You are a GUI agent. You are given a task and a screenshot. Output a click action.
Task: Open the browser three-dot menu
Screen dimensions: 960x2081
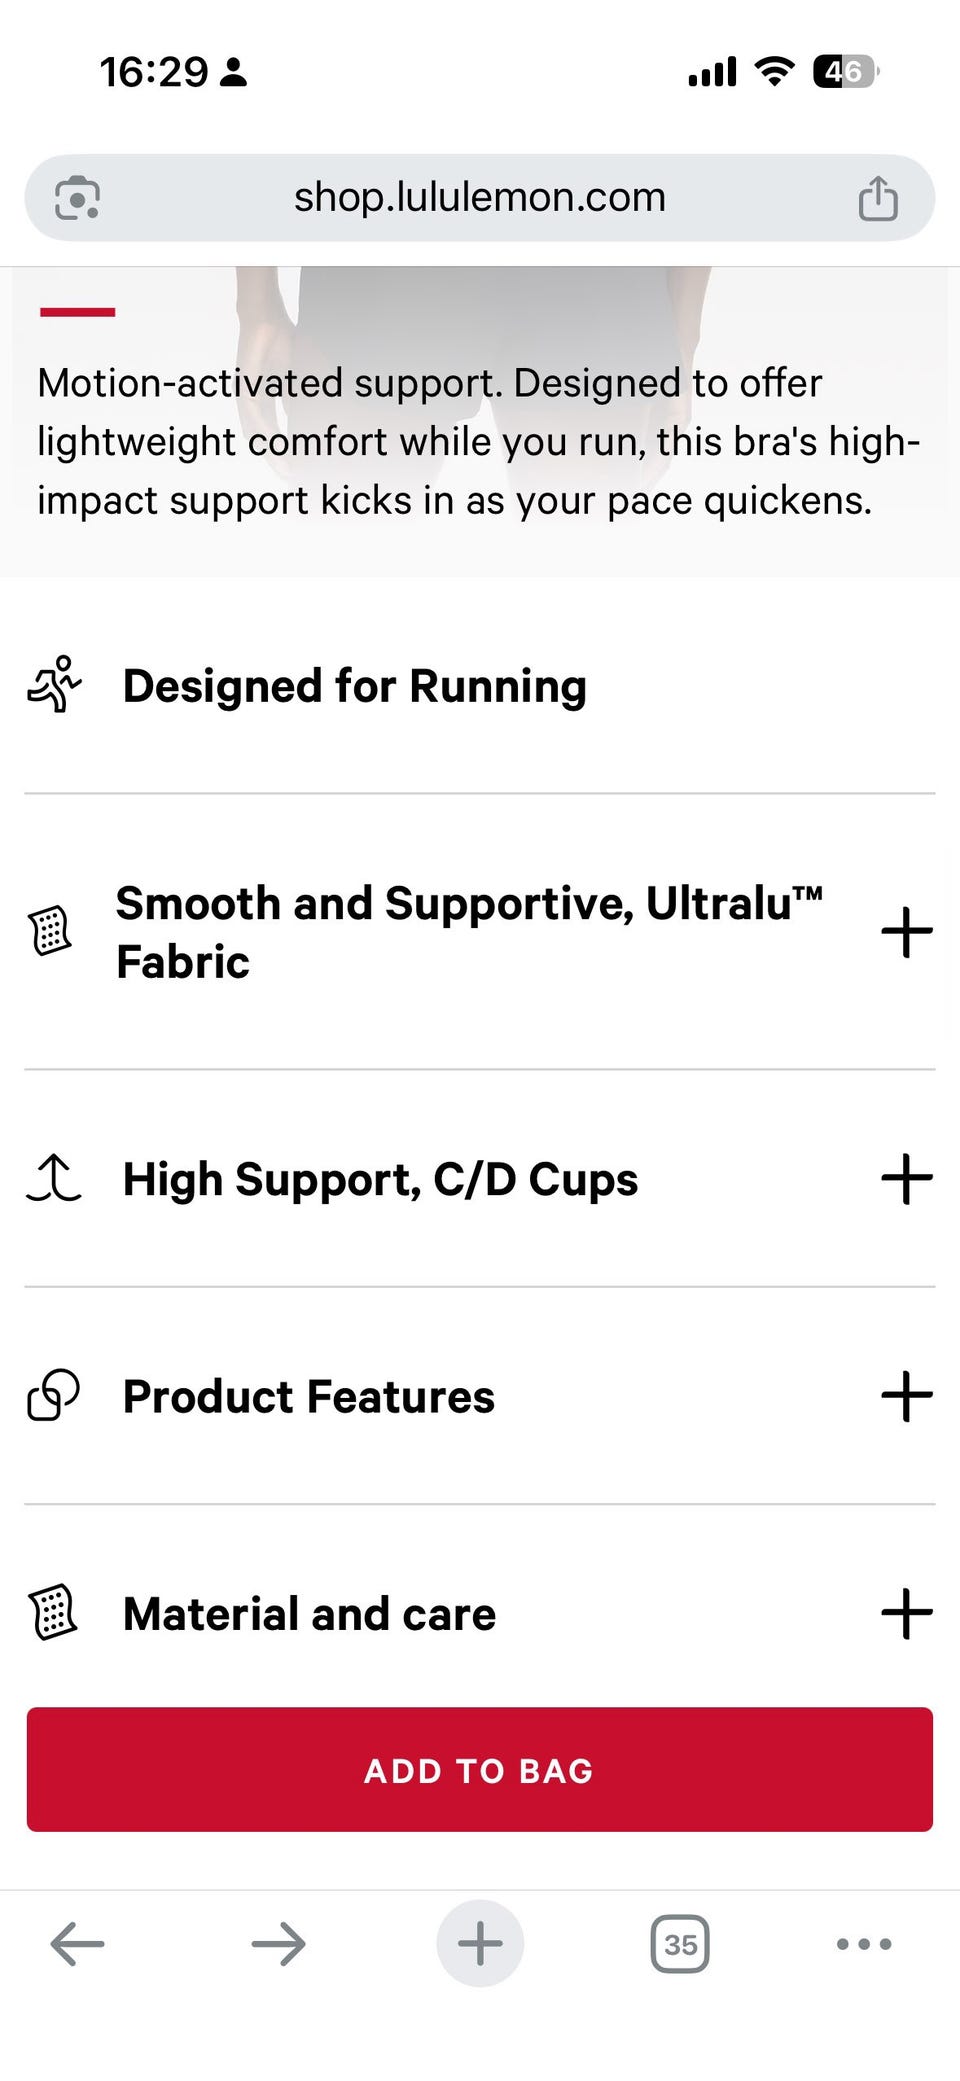pos(864,1944)
